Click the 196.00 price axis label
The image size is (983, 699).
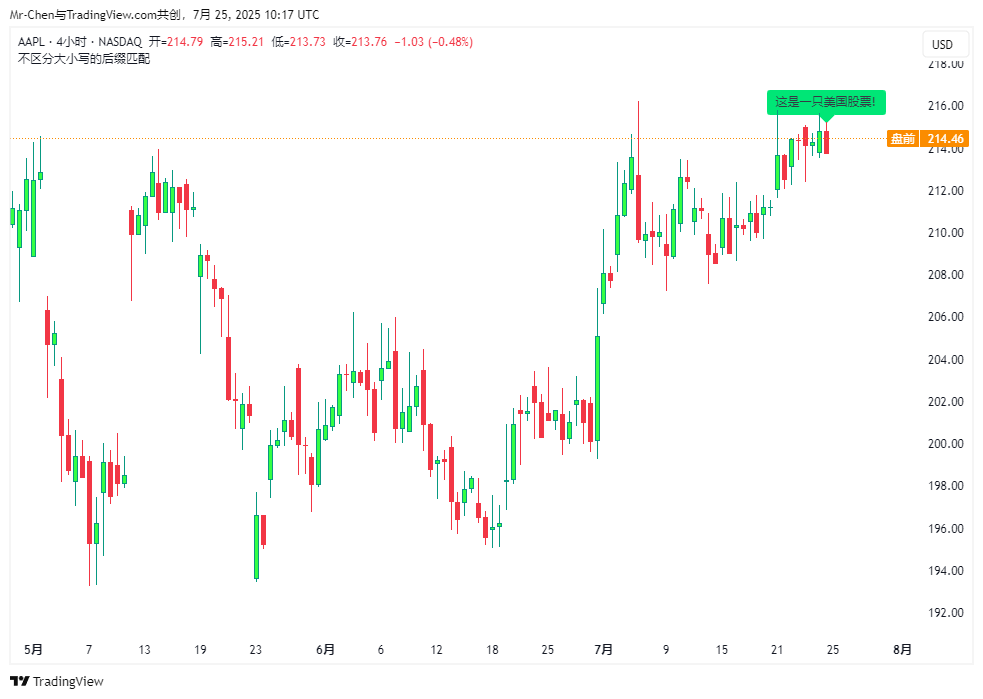[x=945, y=528]
